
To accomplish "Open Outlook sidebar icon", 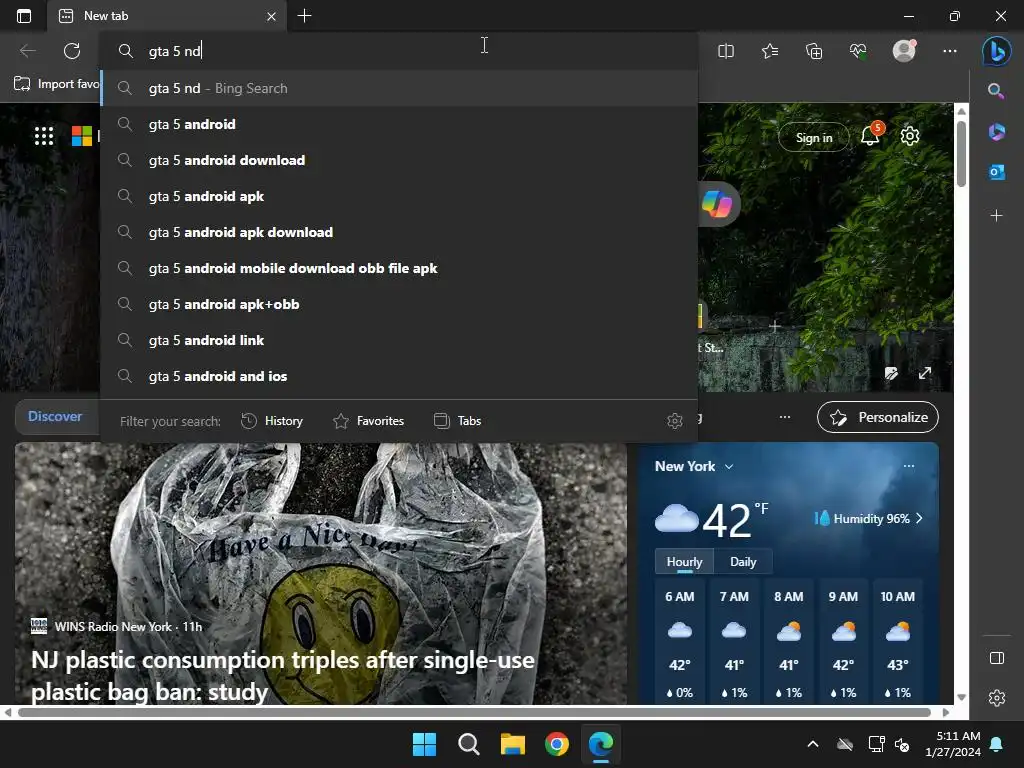I will 996,172.
